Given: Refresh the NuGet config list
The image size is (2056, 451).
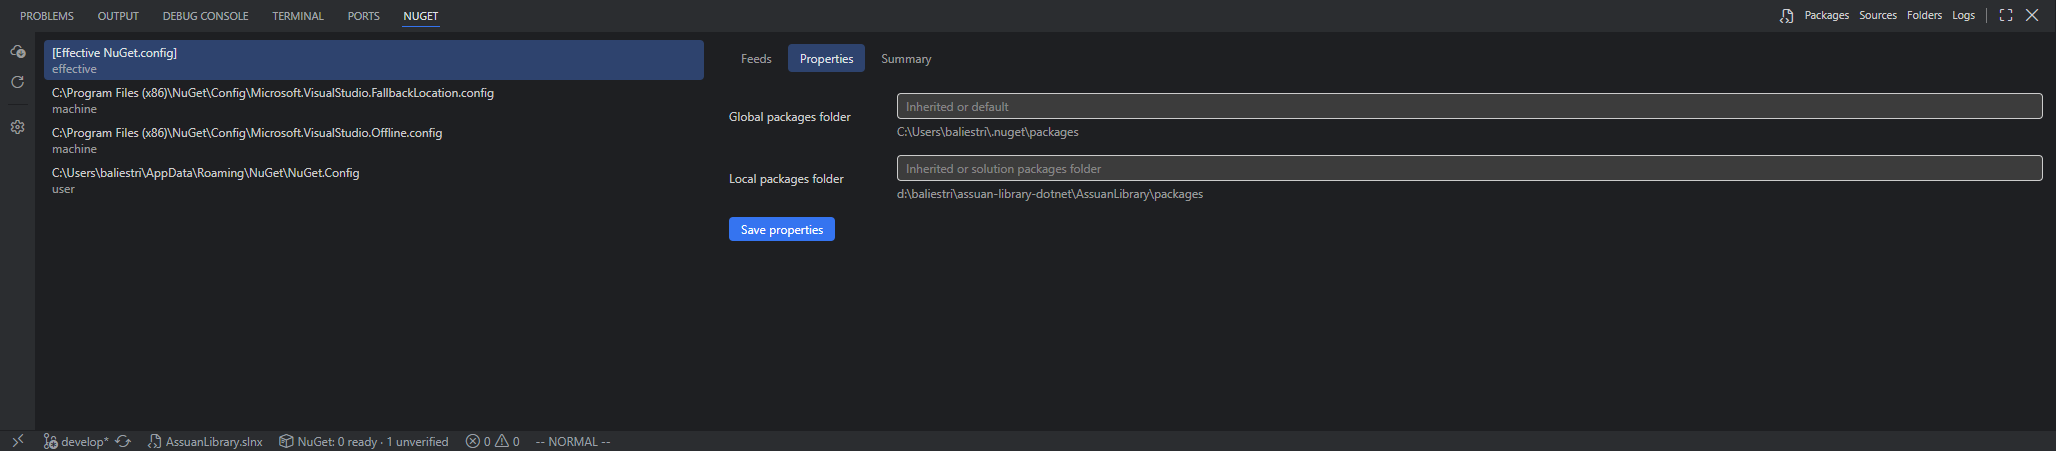Looking at the screenshot, I should 17,83.
